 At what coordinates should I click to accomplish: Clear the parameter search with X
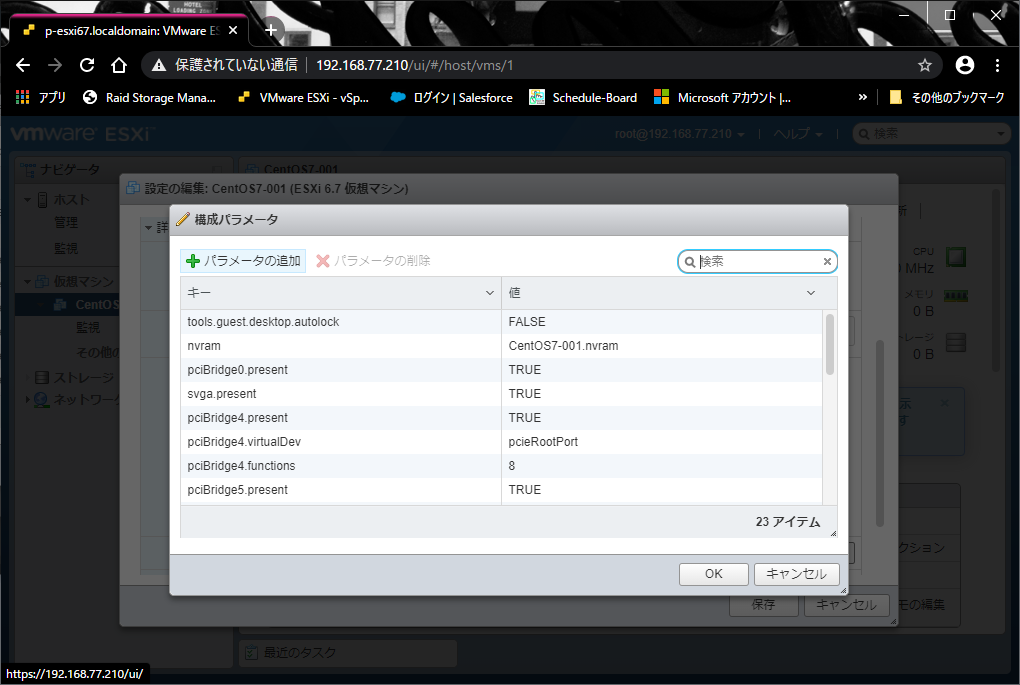click(x=827, y=262)
